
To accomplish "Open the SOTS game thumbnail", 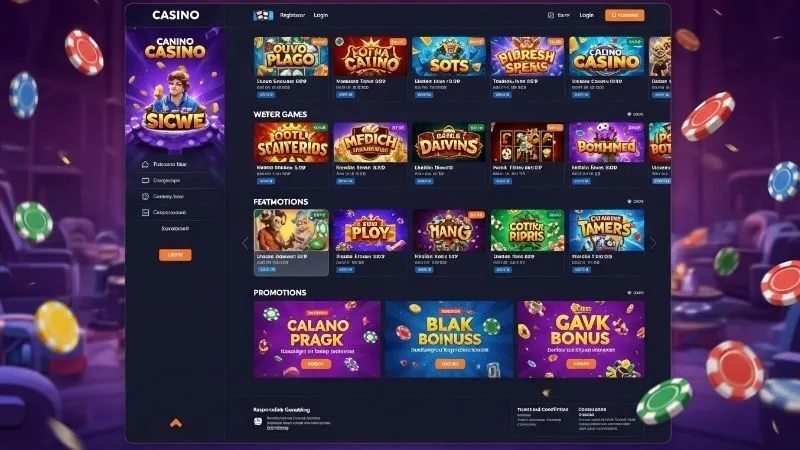I will [449, 57].
